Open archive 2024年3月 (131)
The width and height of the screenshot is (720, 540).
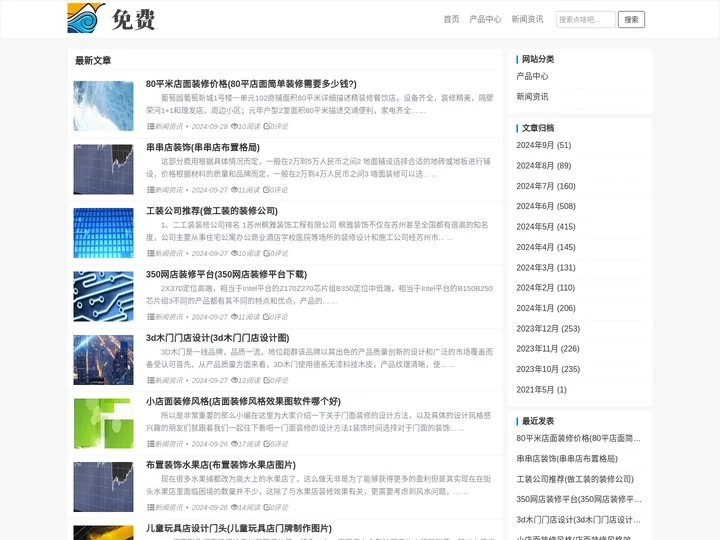click(x=546, y=267)
